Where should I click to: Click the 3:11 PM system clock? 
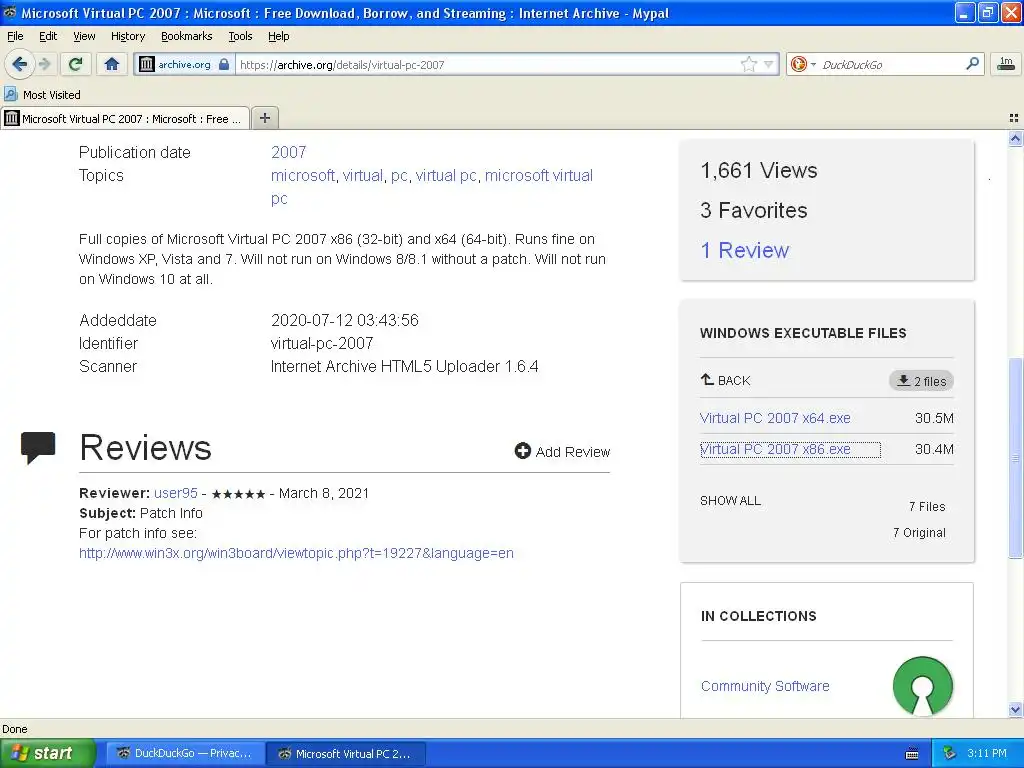987,753
